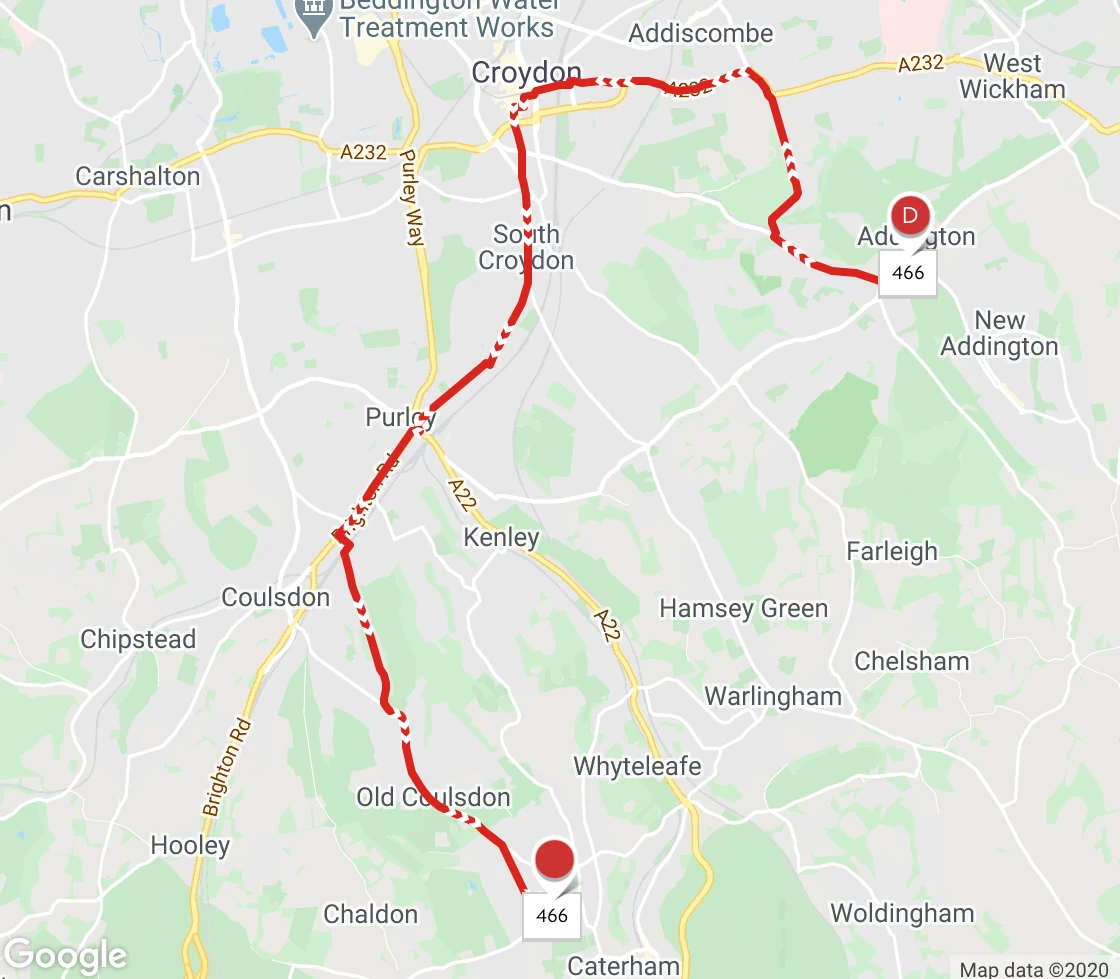
Task: Select the Kenley place label
Action: [x=501, y=537]
